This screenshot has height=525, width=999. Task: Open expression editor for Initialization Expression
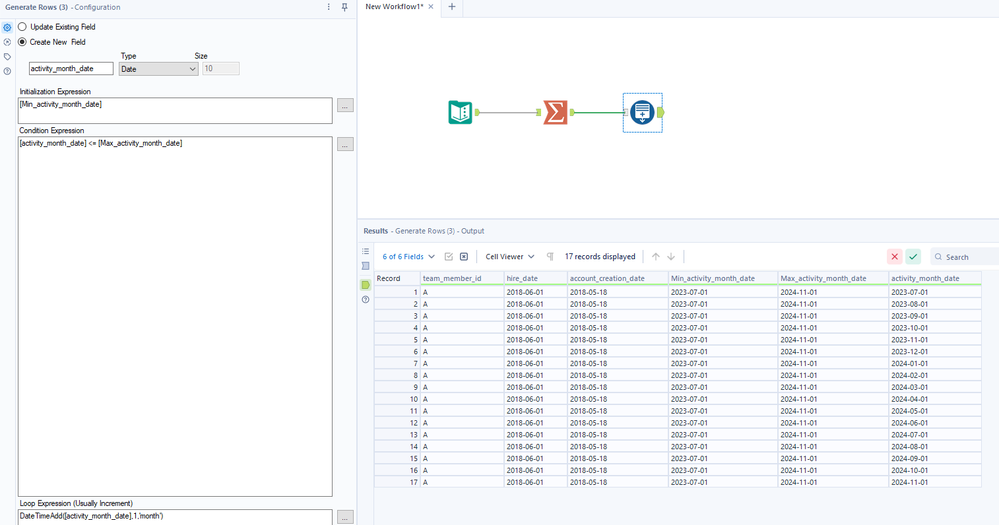point(345,106)
